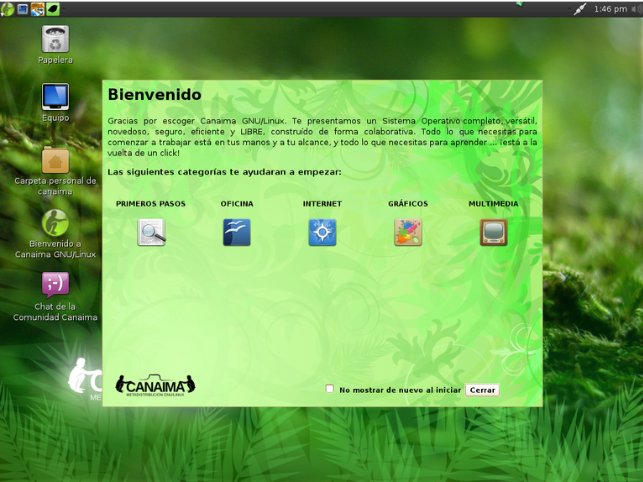Click the PRIMEROS PASOS label

click(x=151, y=204)
